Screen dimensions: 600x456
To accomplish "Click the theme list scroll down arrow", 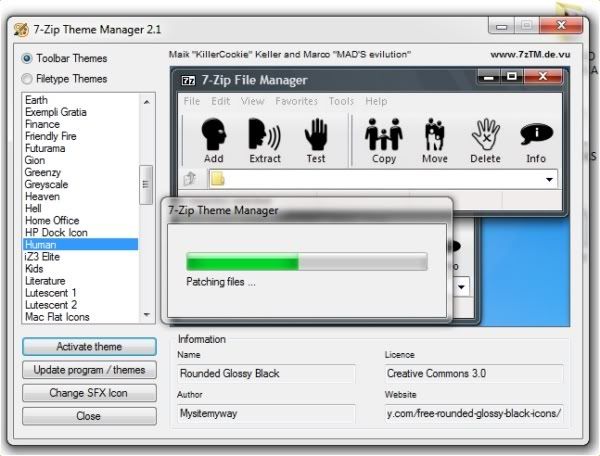I will (147, 315).
